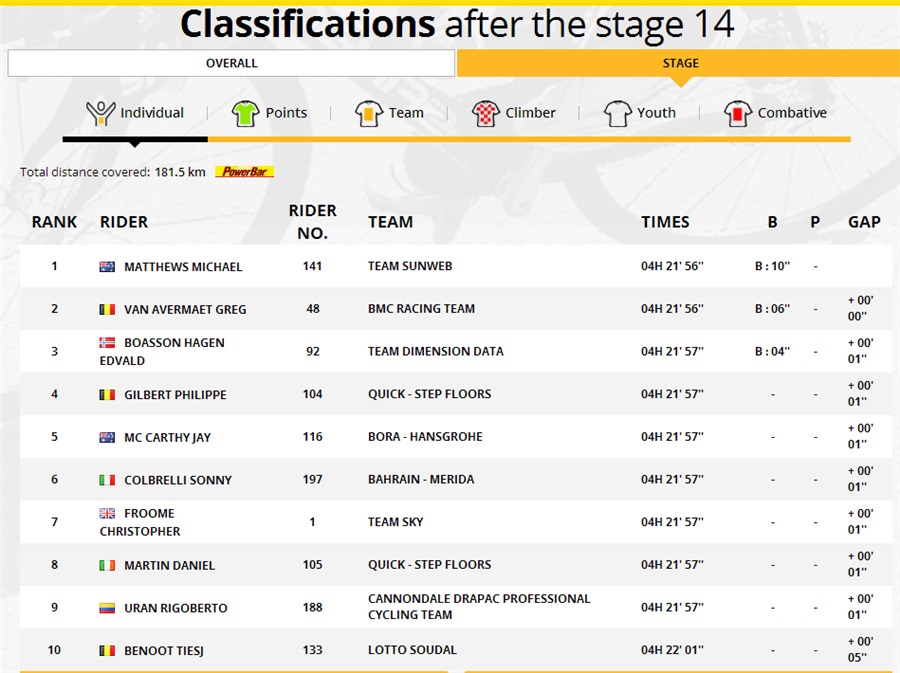Viewport: 900px width, 673px height.
Task: Click the Colombian flag next to Uran
Action: tap(107, 608)
